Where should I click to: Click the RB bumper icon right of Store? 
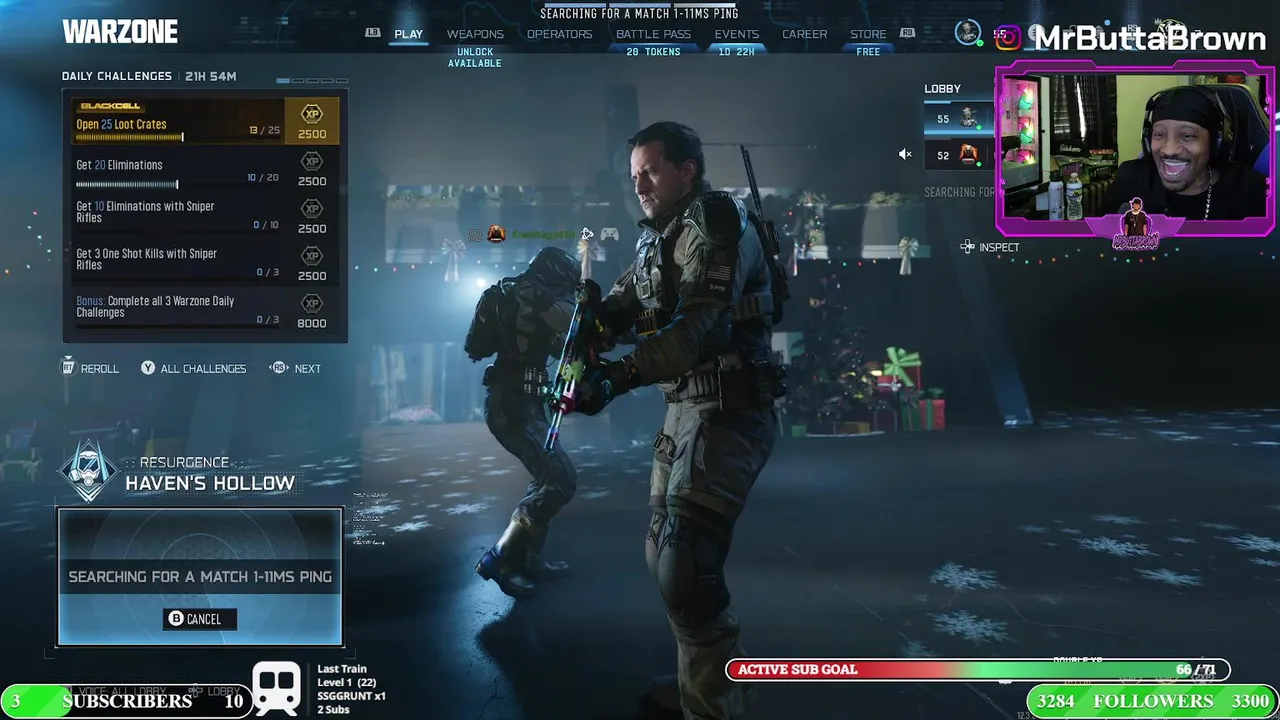[x=907, y=33]
